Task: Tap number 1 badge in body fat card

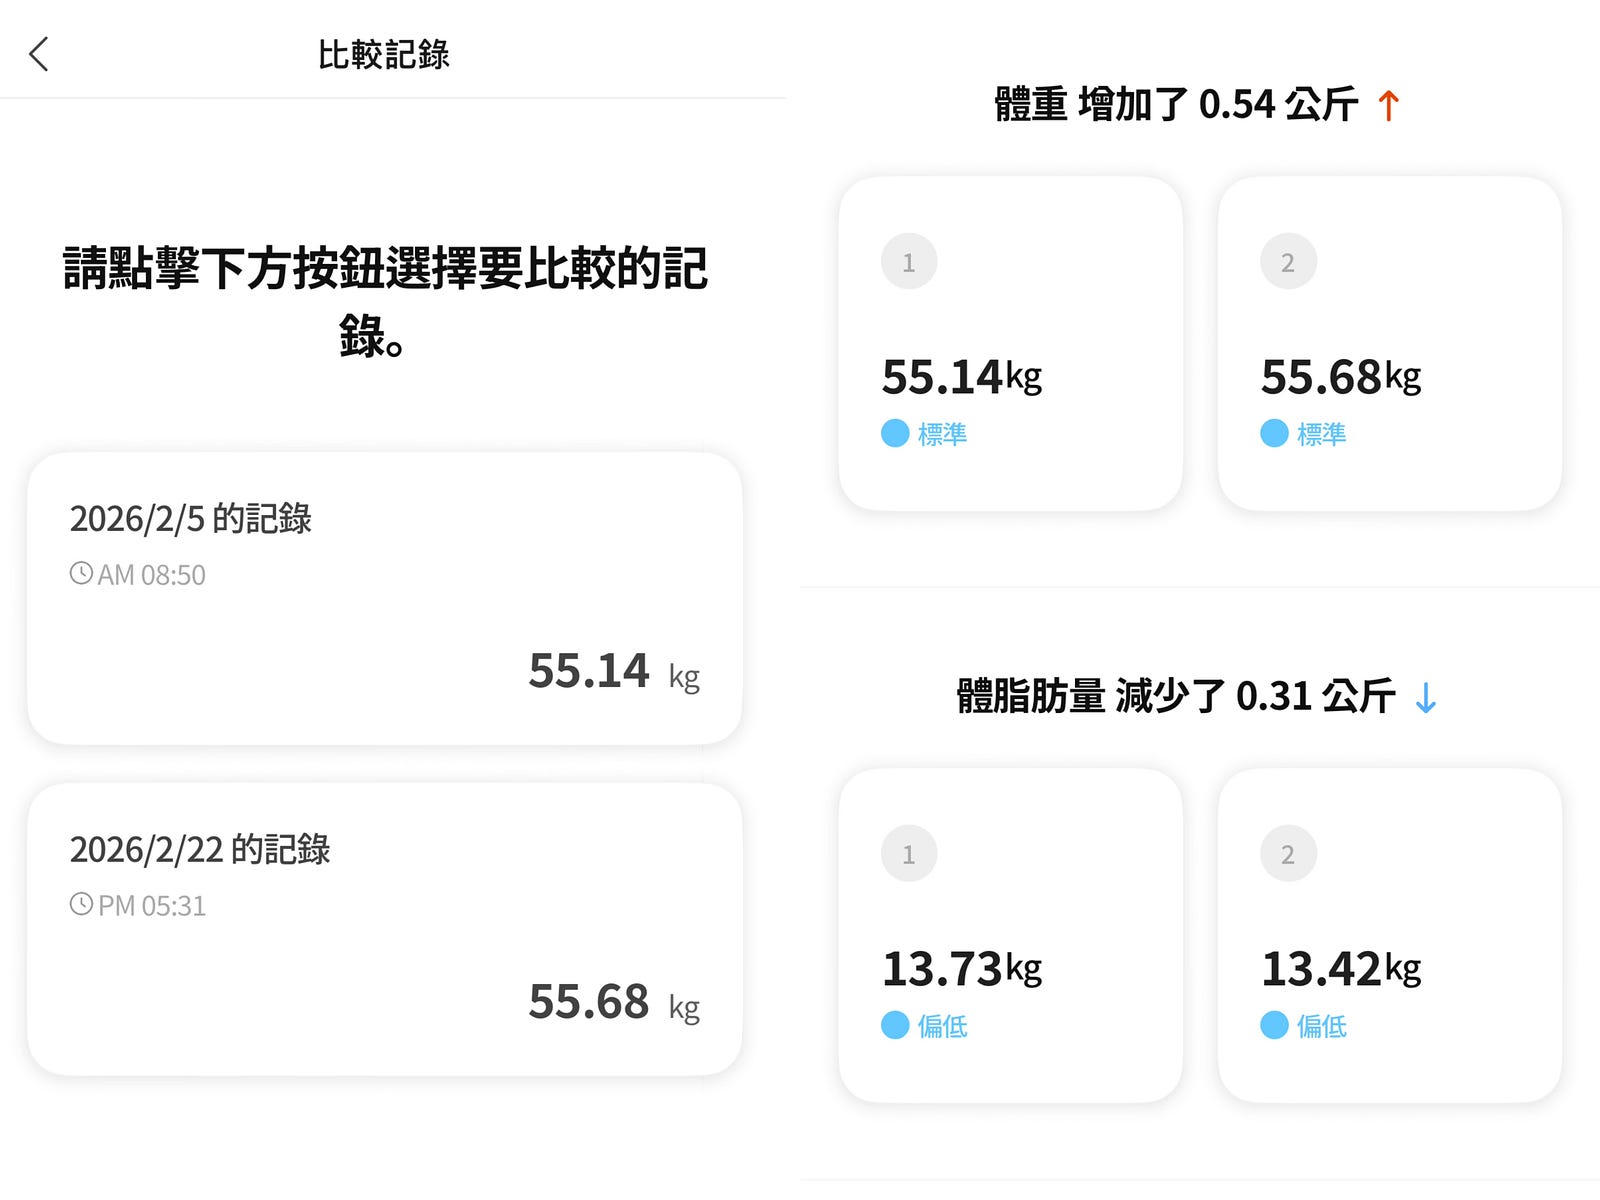Action: 909,854
